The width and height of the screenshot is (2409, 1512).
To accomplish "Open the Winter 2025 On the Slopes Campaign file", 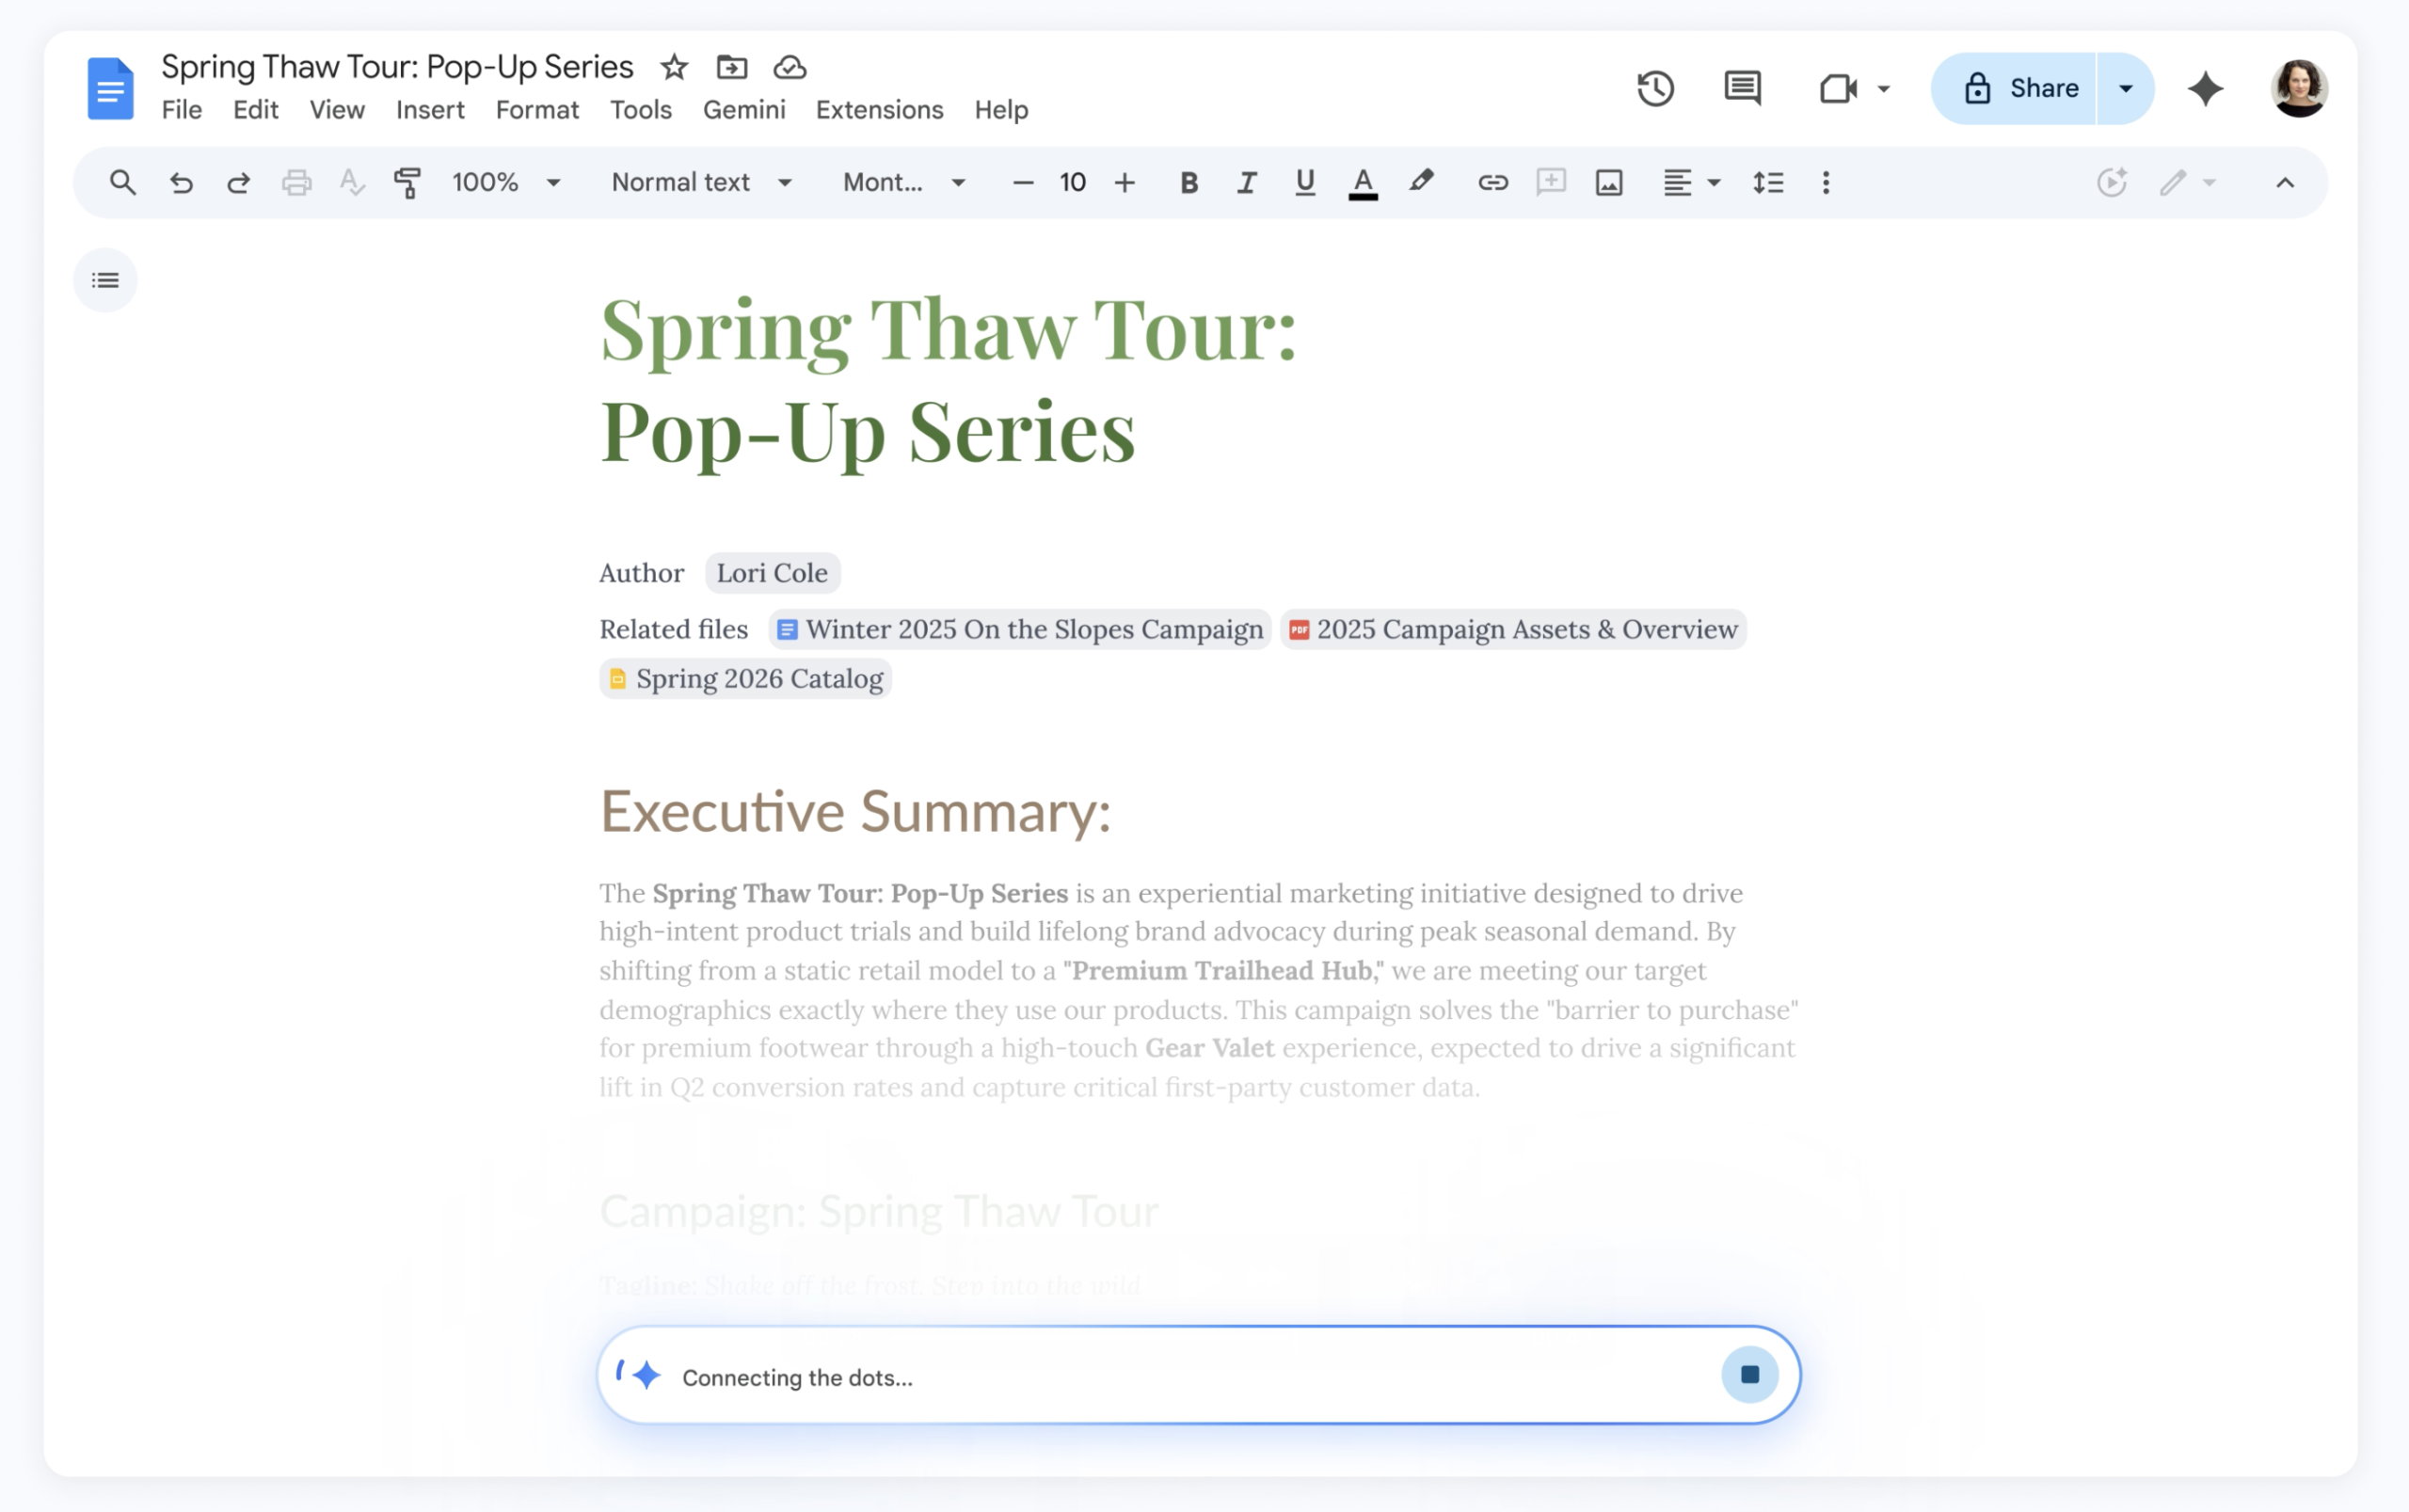I will [1019, 629].
